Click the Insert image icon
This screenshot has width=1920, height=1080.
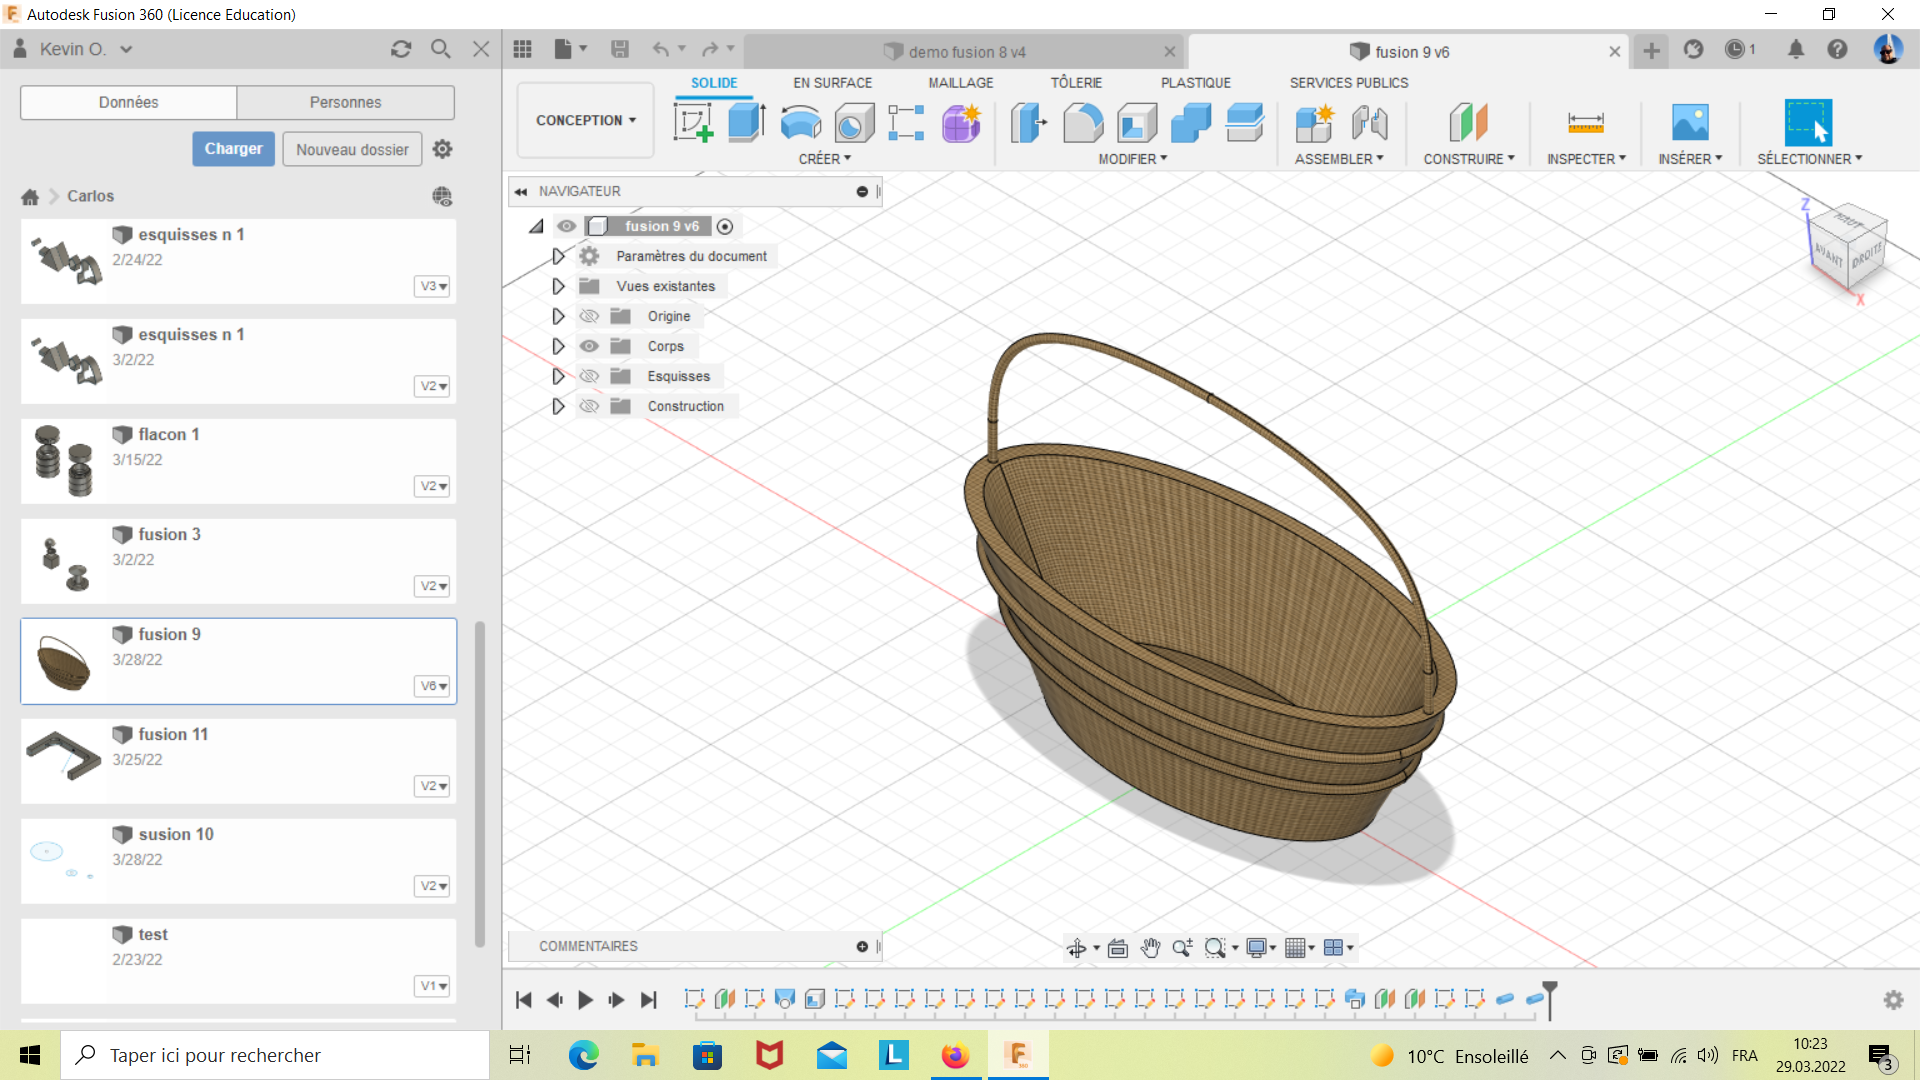pyautogui.click(x=1690, y=123)
